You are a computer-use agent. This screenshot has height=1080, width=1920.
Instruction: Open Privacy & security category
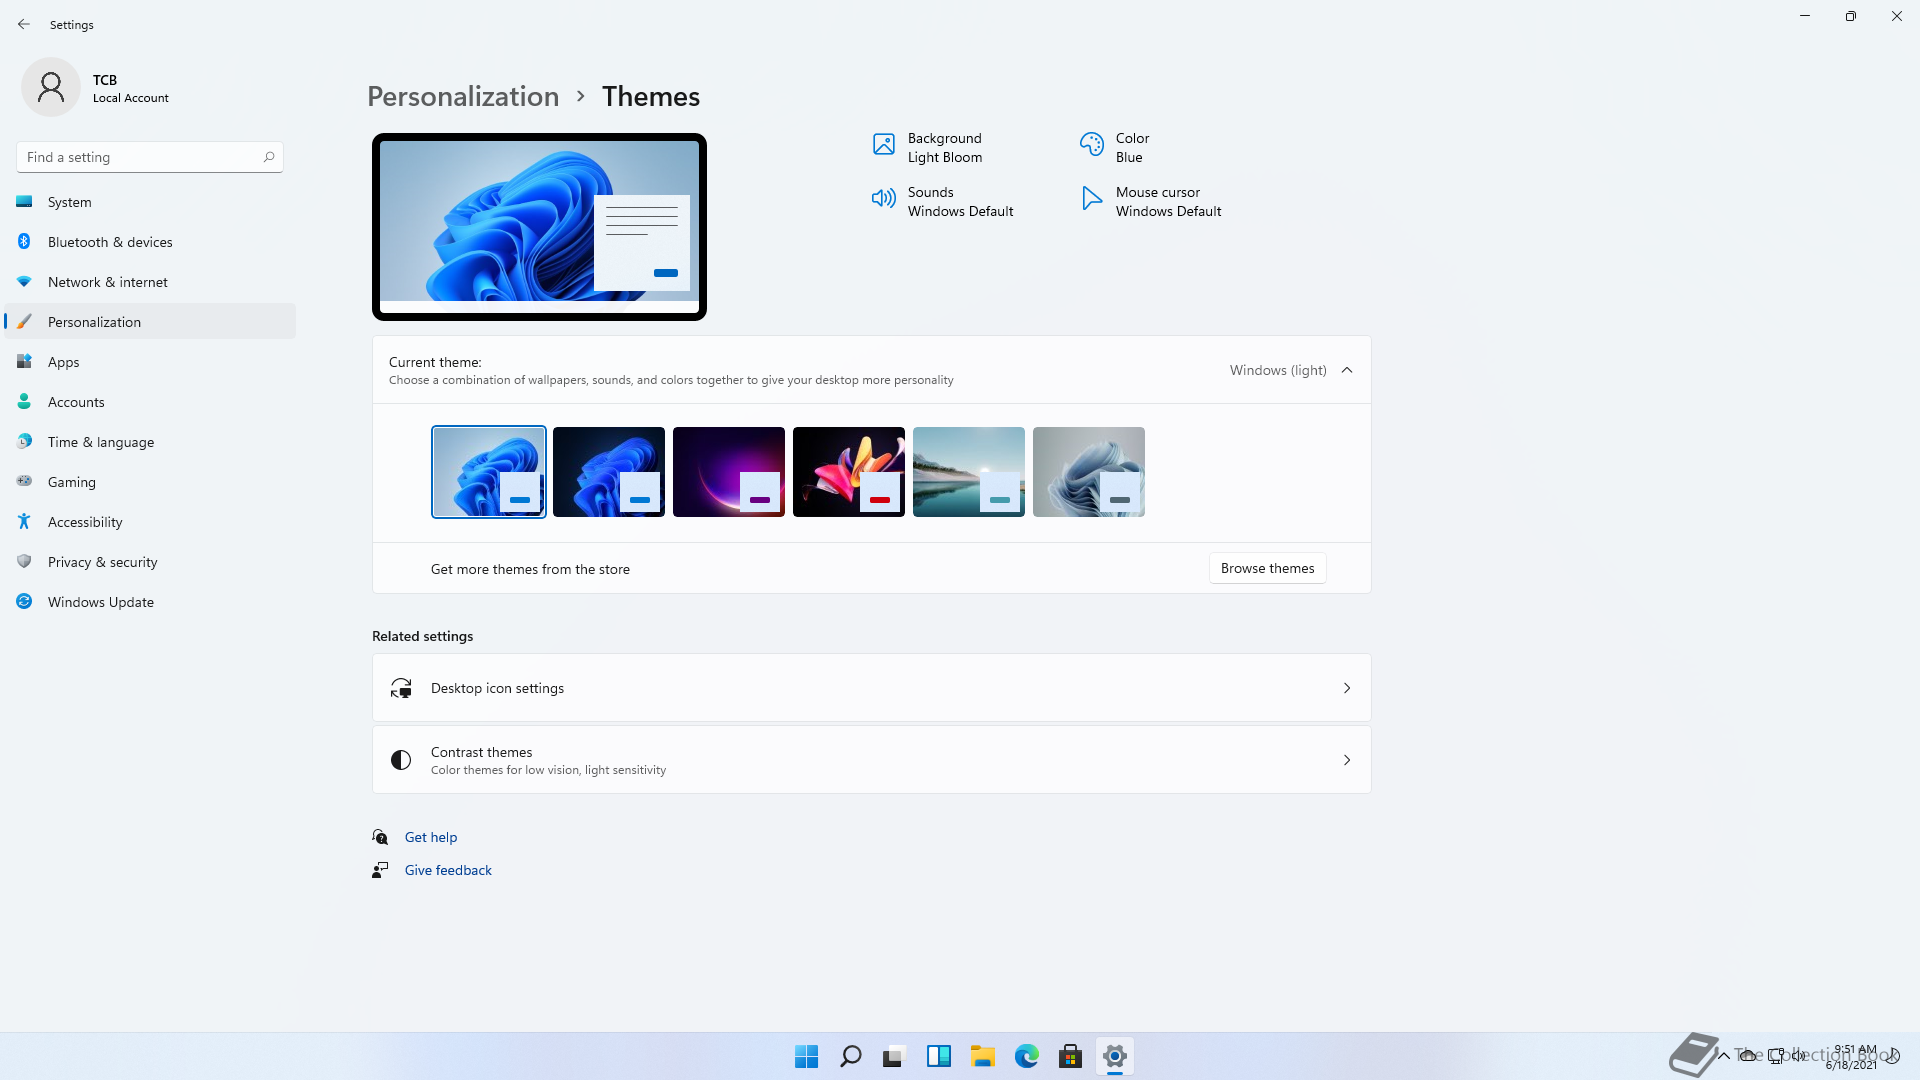tap(150, 562)
